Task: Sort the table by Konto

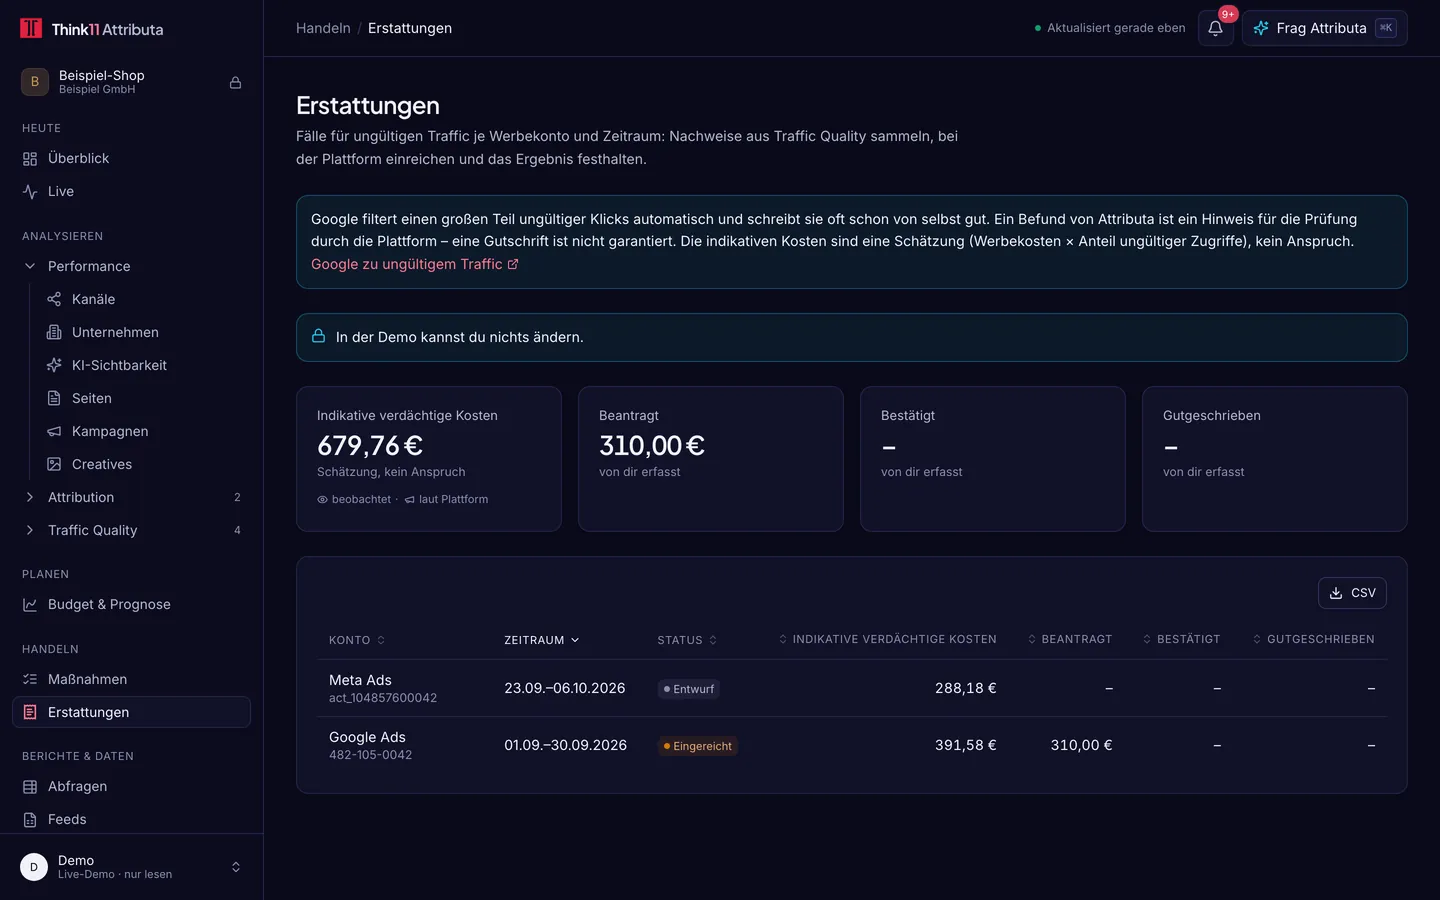Action: 357,640
